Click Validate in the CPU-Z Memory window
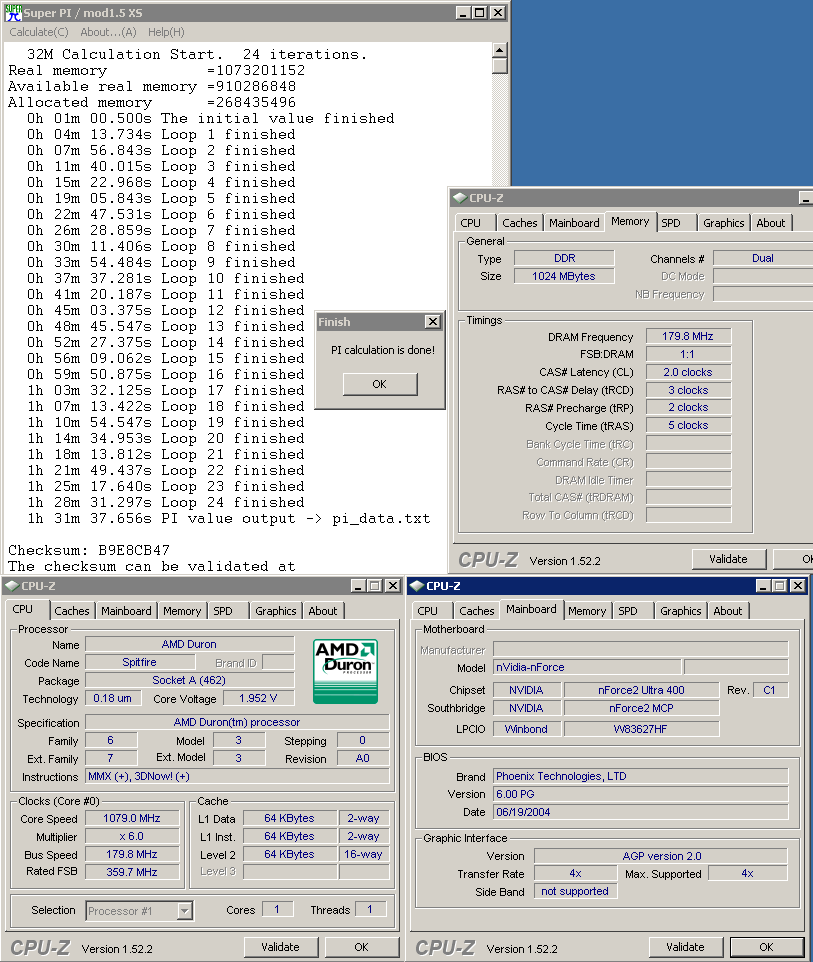 tap(728, 559)
